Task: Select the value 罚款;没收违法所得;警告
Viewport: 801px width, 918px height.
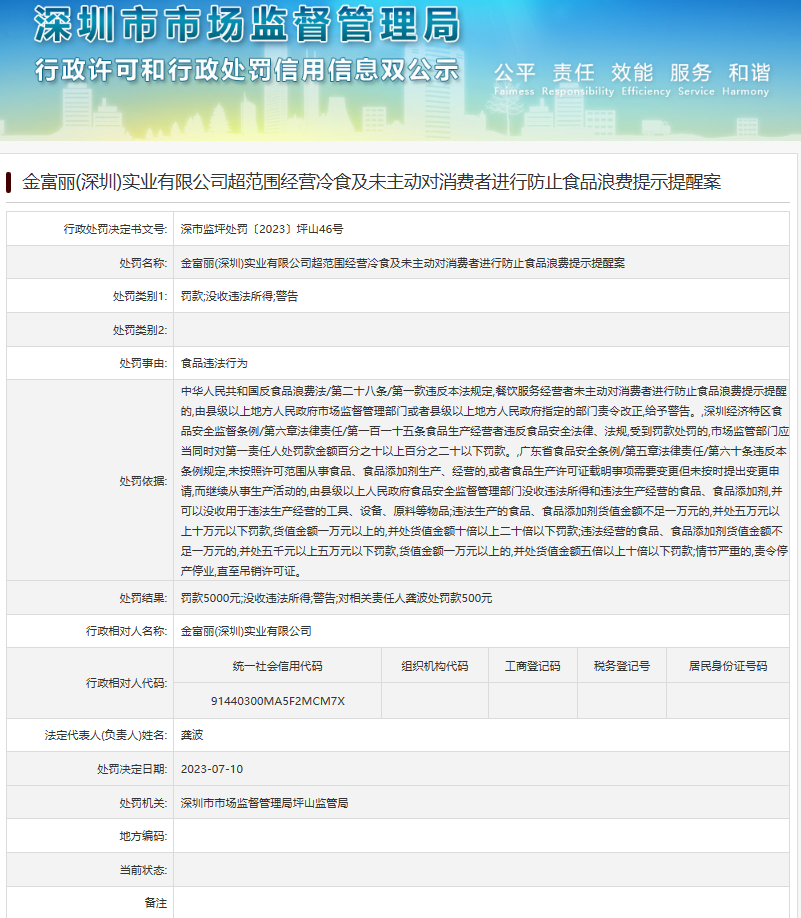Action: (239, 296)
